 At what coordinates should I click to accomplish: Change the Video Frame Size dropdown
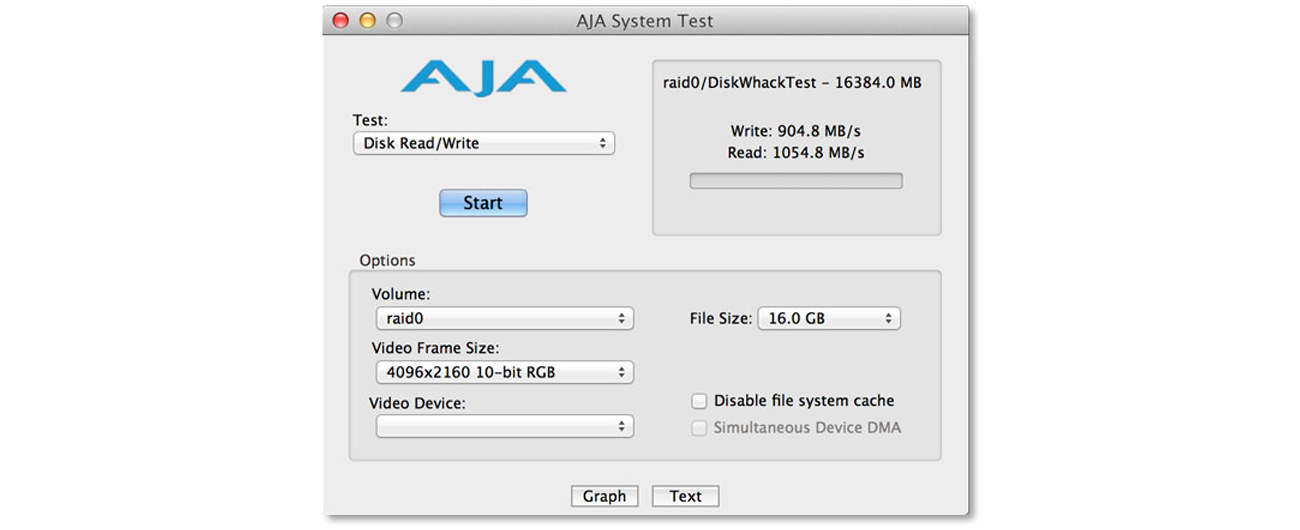[504, 373]
